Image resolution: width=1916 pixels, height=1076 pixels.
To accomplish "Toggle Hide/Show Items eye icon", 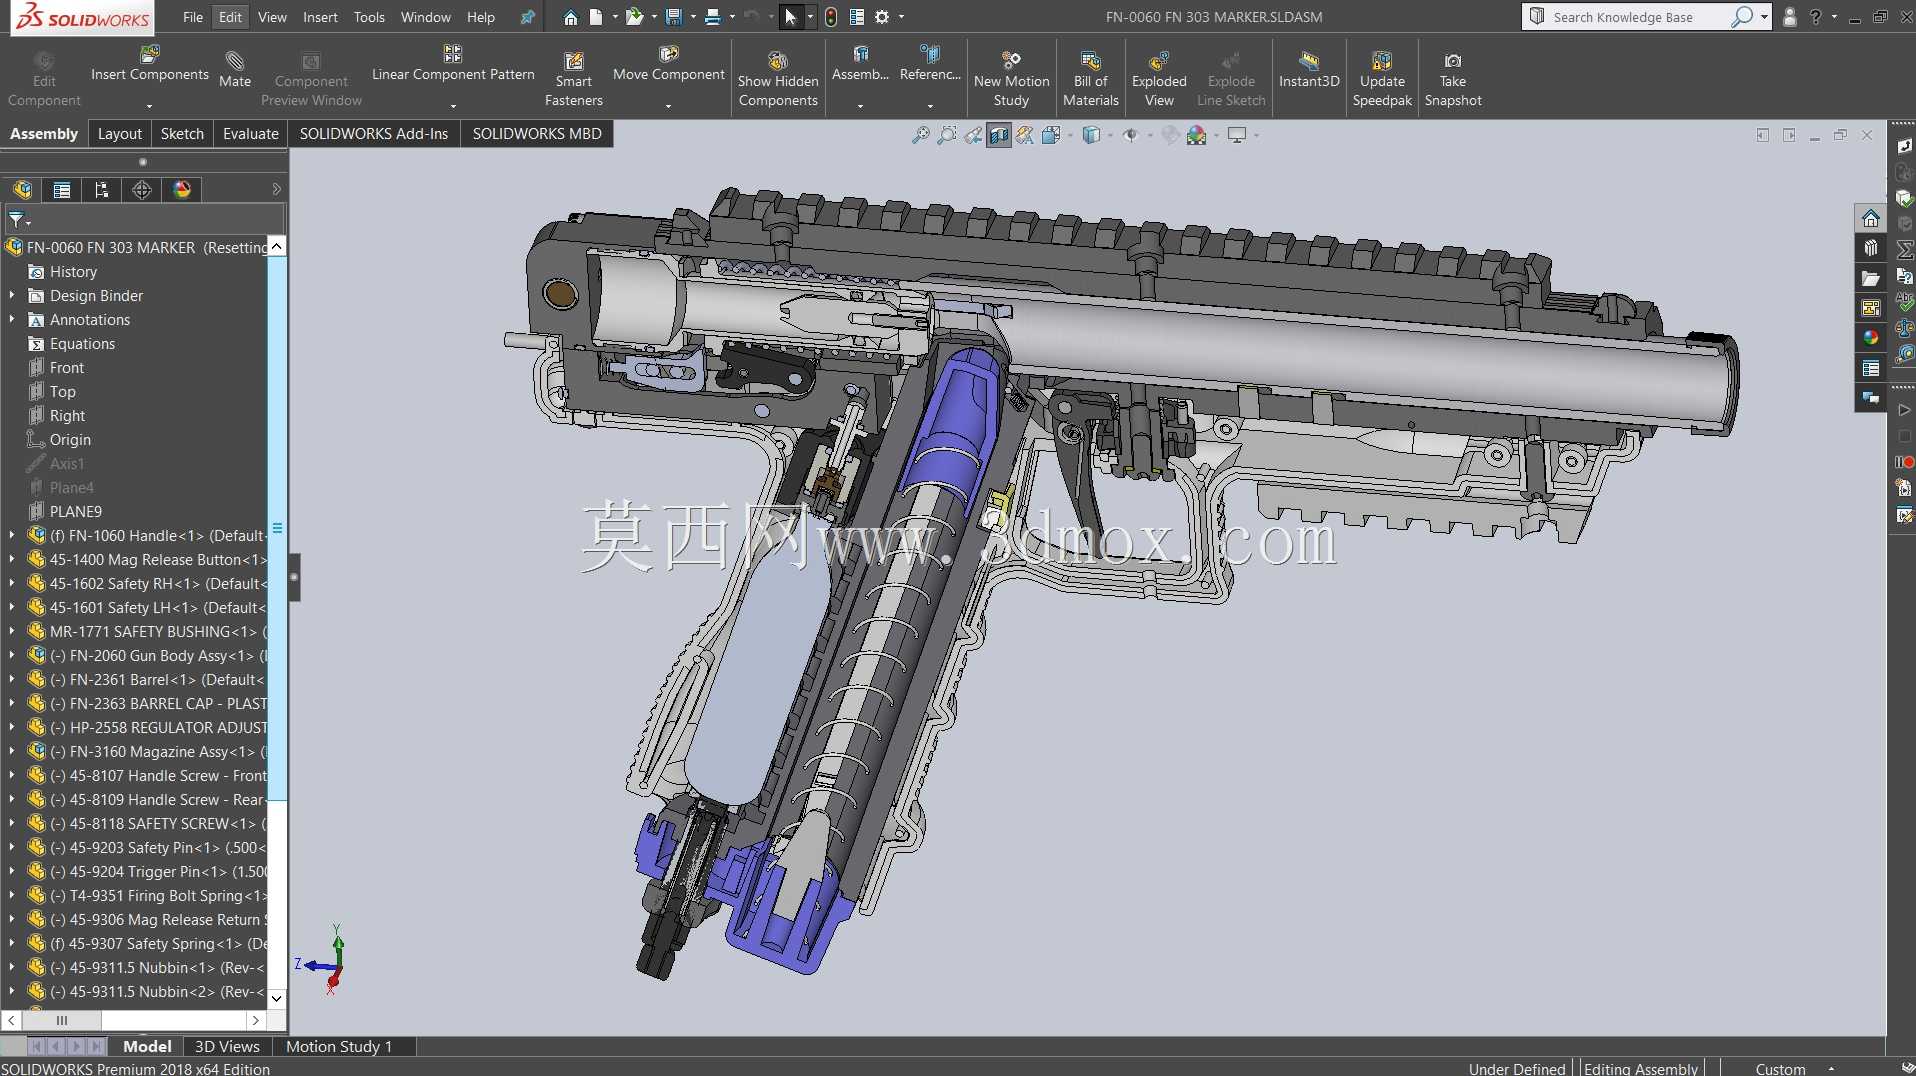I will [1131, 135].
